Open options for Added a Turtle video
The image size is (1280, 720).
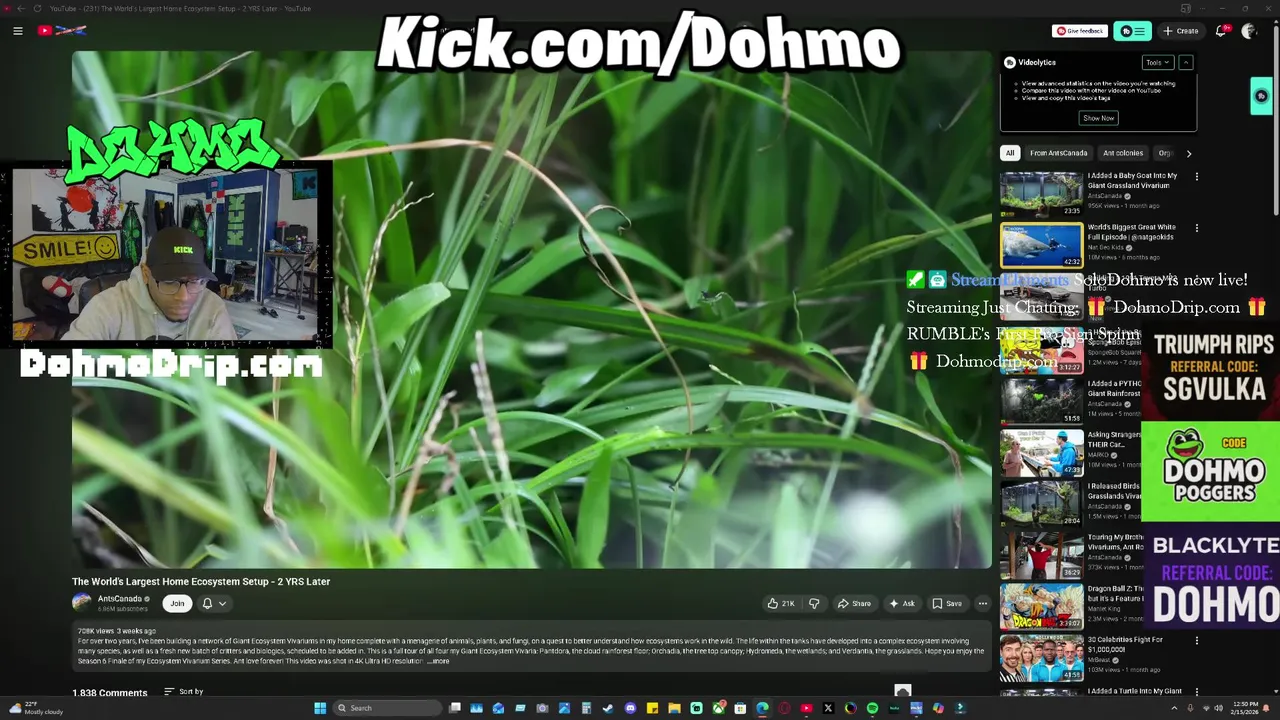pyautogui.click(x=1196, y=692)
